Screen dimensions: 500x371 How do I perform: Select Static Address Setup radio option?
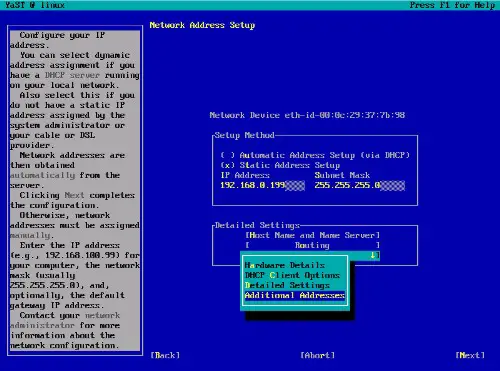[280, 165]
